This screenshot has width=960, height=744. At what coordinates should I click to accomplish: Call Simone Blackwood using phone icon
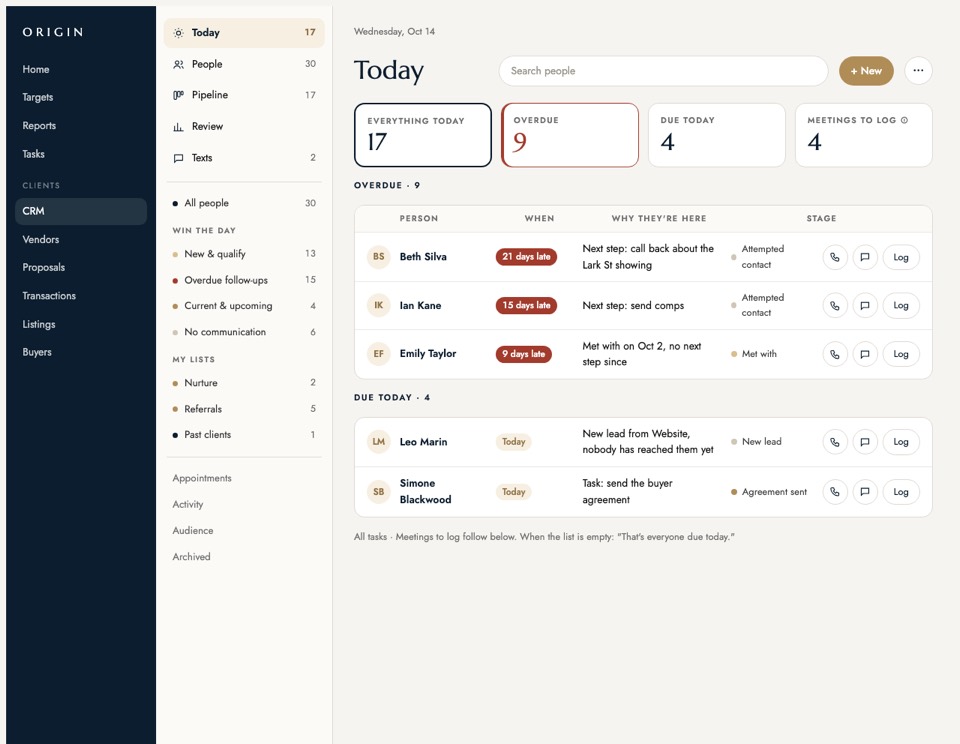click(x=834, y=492)
